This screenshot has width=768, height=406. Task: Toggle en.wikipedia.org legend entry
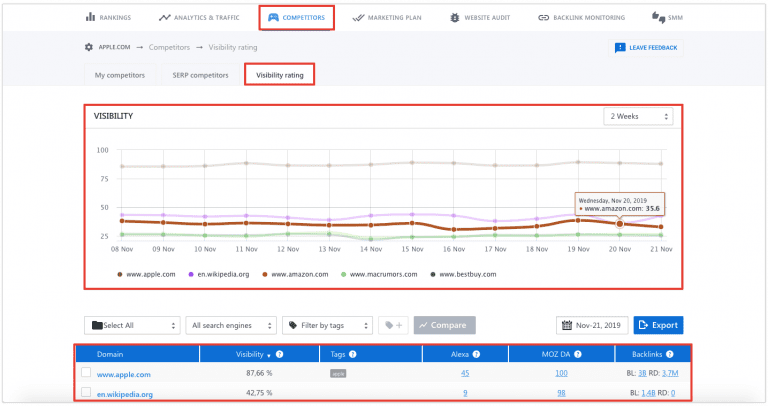(x=218, y=274)
